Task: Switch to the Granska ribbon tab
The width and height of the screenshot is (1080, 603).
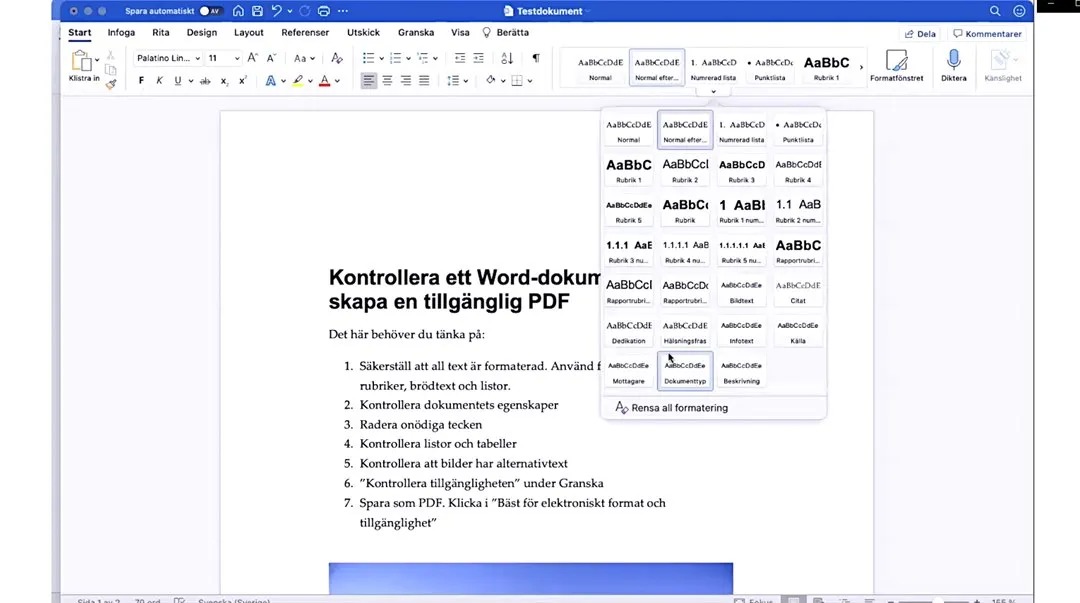Action: (x=415, y=32)
